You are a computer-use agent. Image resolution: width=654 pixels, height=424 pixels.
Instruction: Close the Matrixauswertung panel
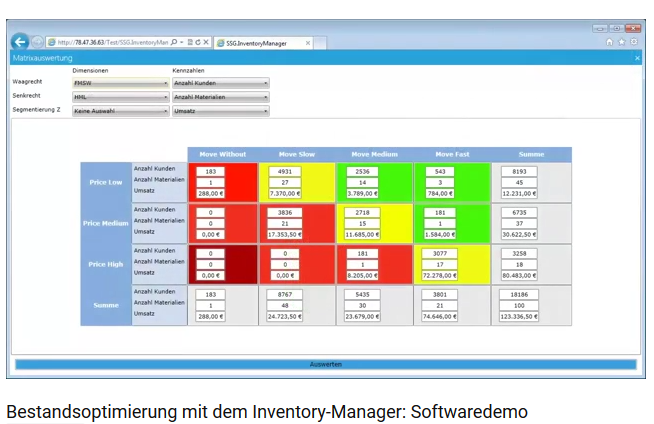click(637, 58)
